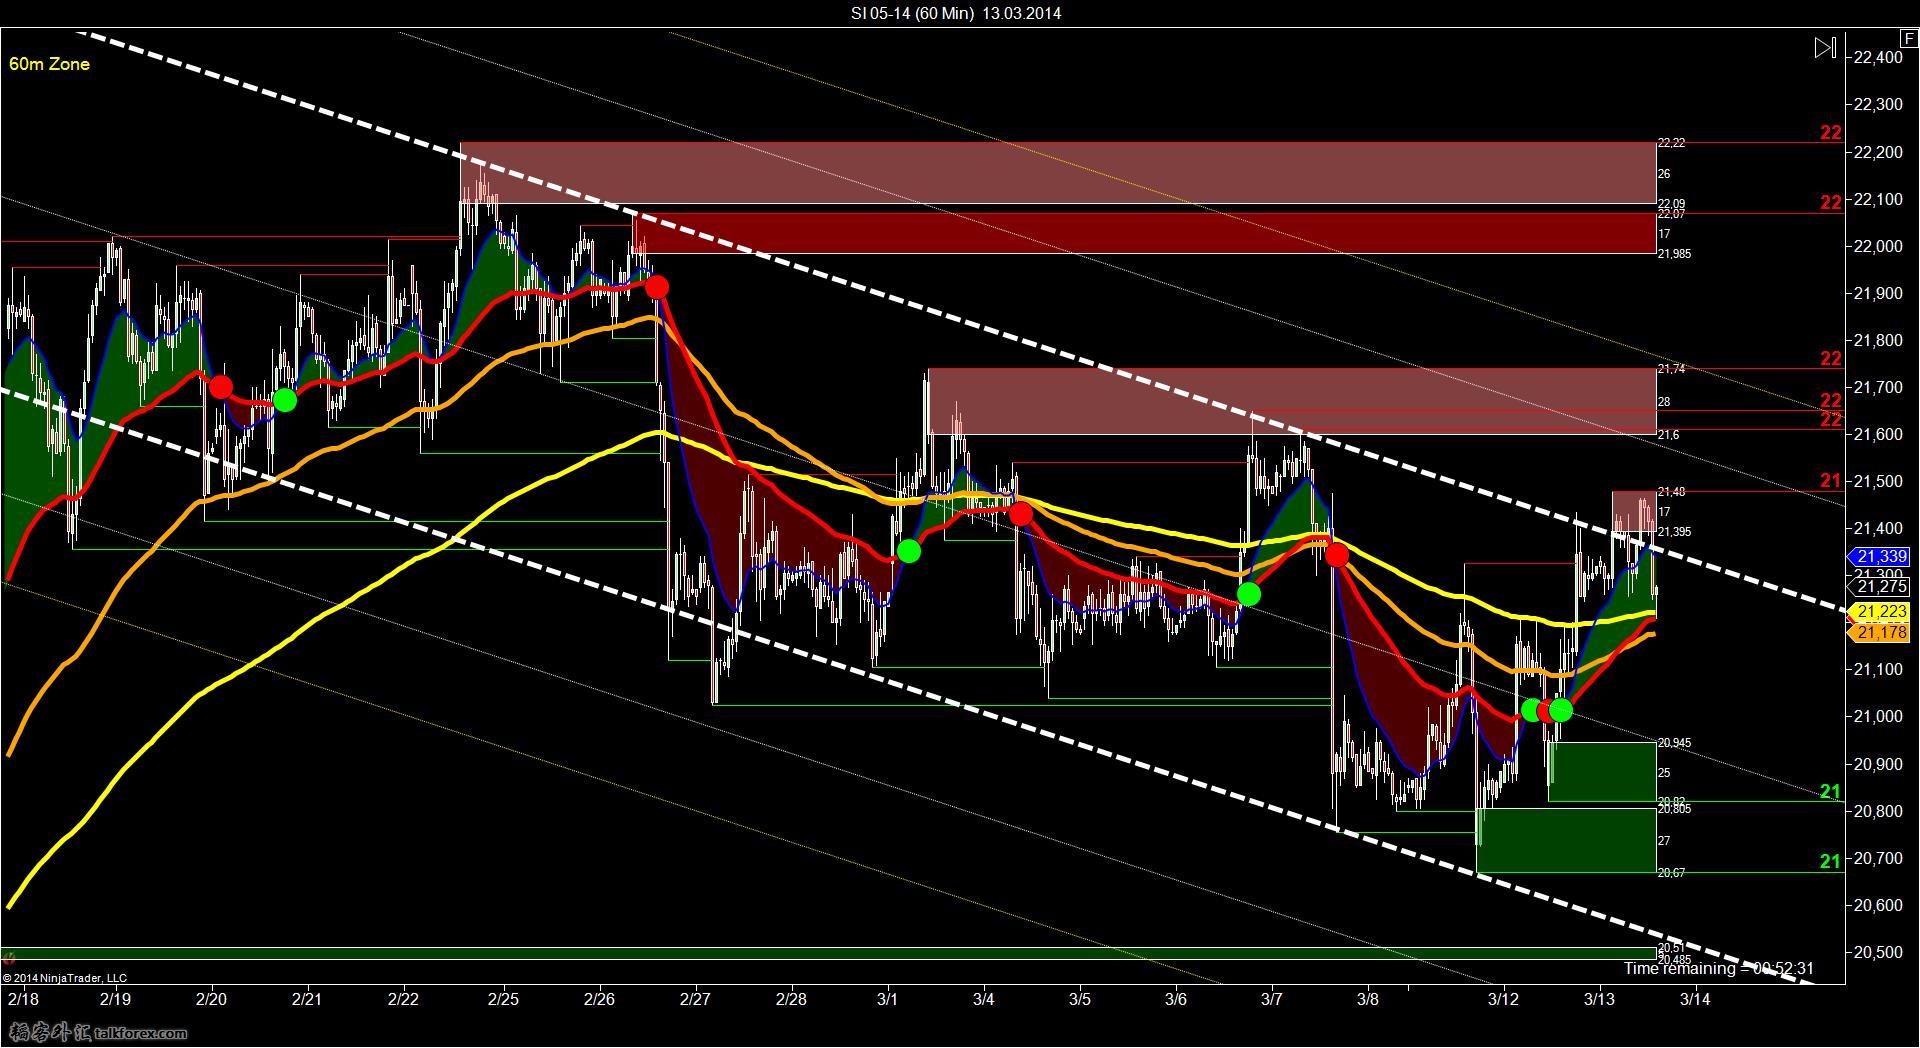1920x1048 pixels.
Task: Select the 2/27 date label
Action: pos(694,999)
